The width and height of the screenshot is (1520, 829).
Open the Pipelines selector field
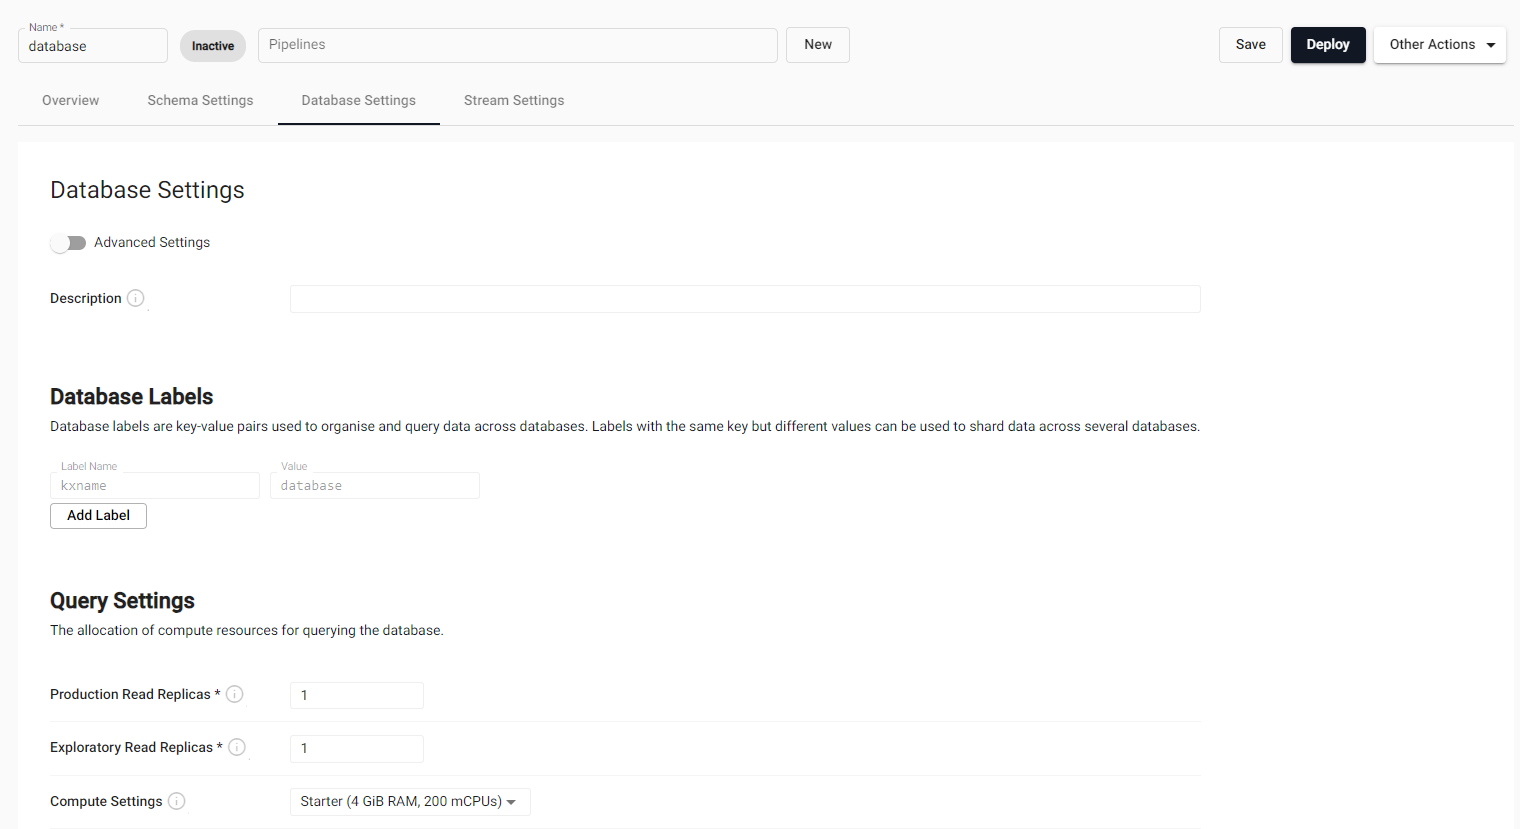click(x=517, y=45)
